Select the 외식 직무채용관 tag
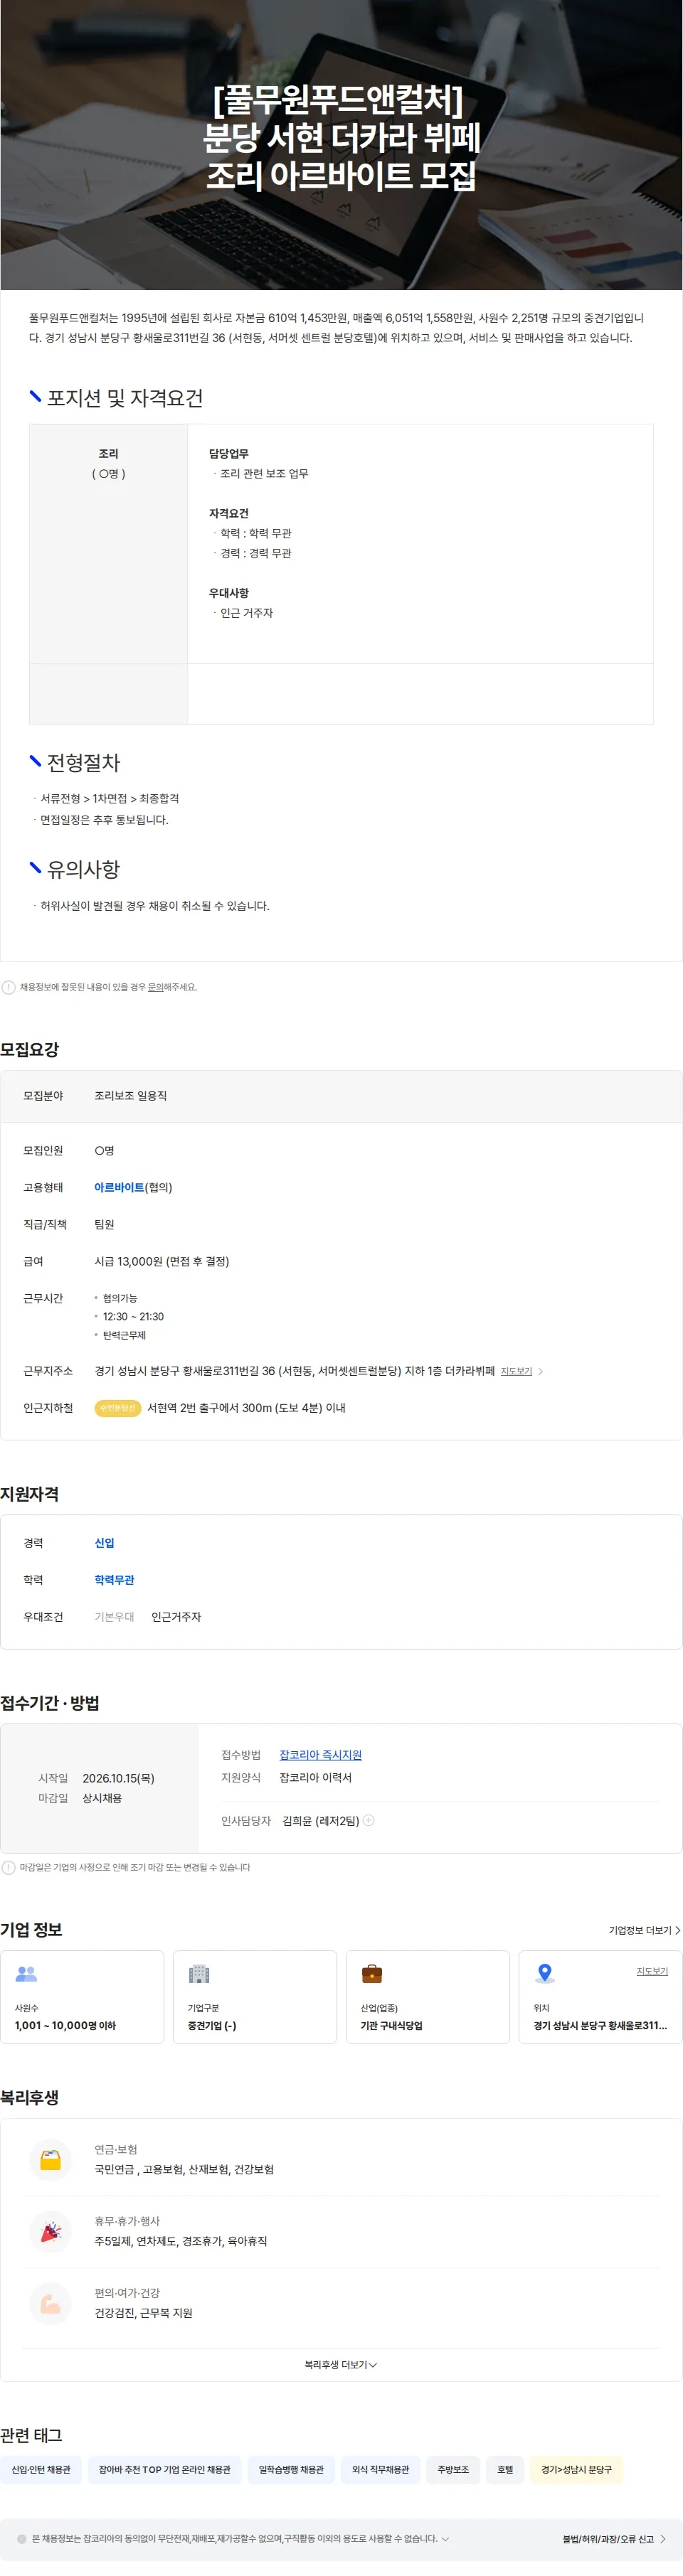The height and width of the screenshot is (2576, 683). point(380,2470)
